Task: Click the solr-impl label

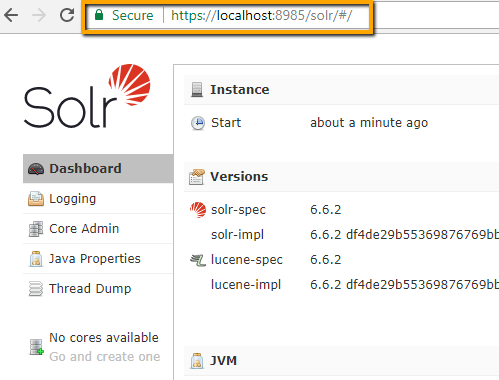Action: 237,235
